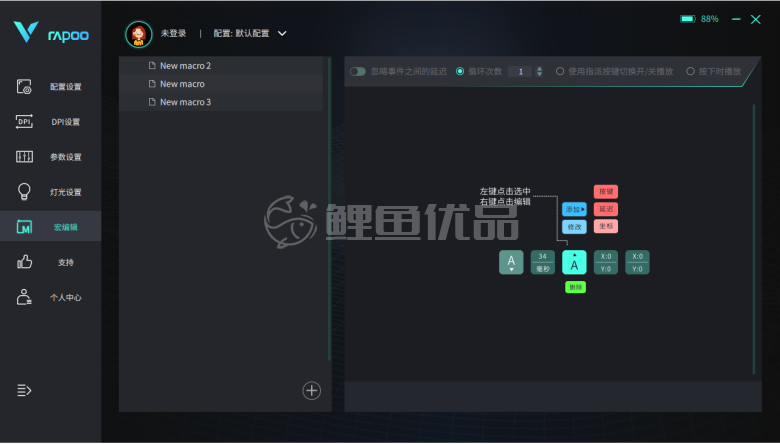Select the 宏编辑 macro editor item
The image size is (780, 444).
pyautogui.click(x=50, y=227)
